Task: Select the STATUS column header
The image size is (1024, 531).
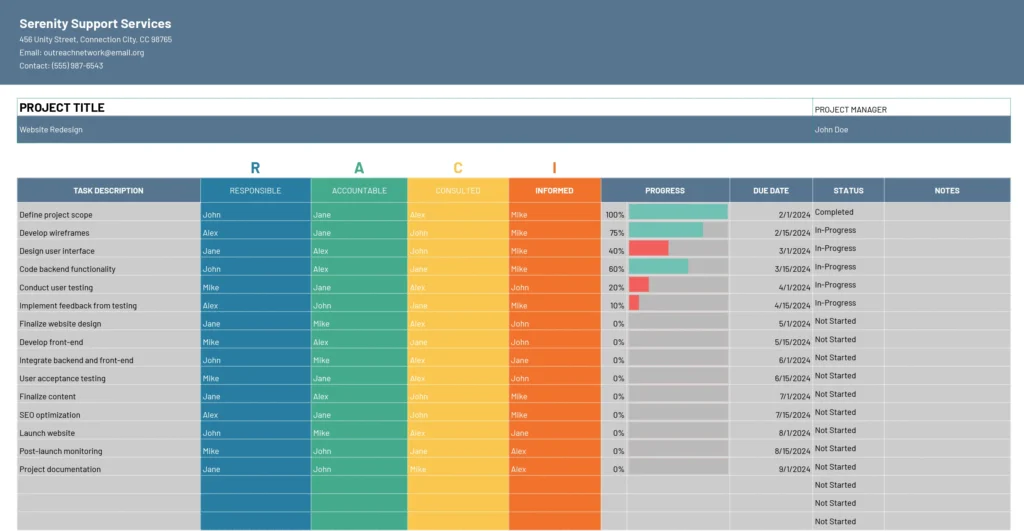Action: (848, 191)
